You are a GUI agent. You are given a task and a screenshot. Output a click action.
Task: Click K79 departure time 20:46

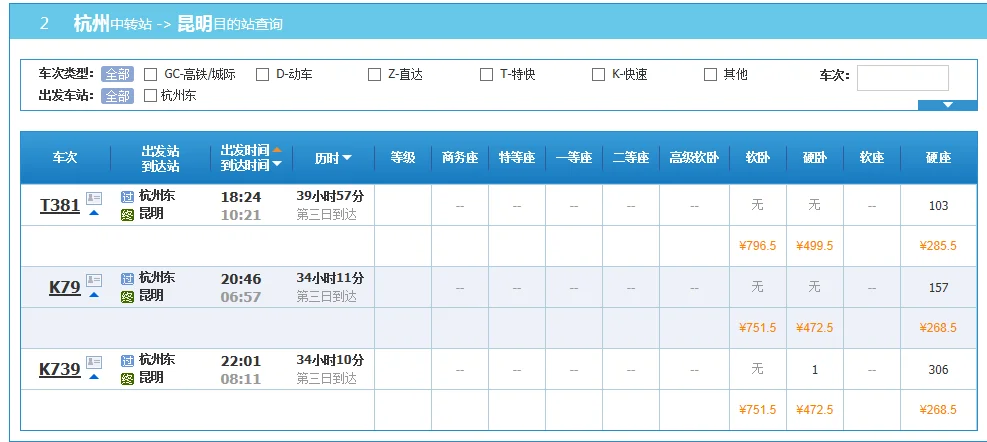pyautogui.click(x=241, y=279)
